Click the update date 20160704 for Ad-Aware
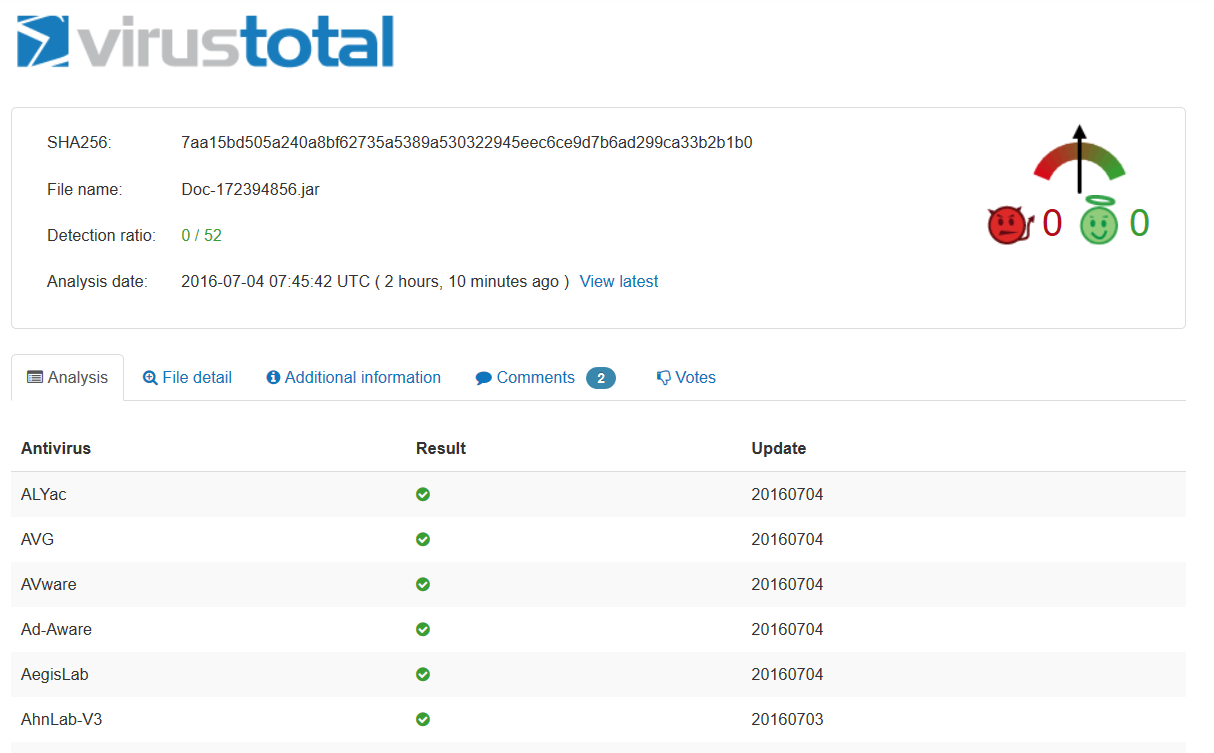 click(788, 629)
